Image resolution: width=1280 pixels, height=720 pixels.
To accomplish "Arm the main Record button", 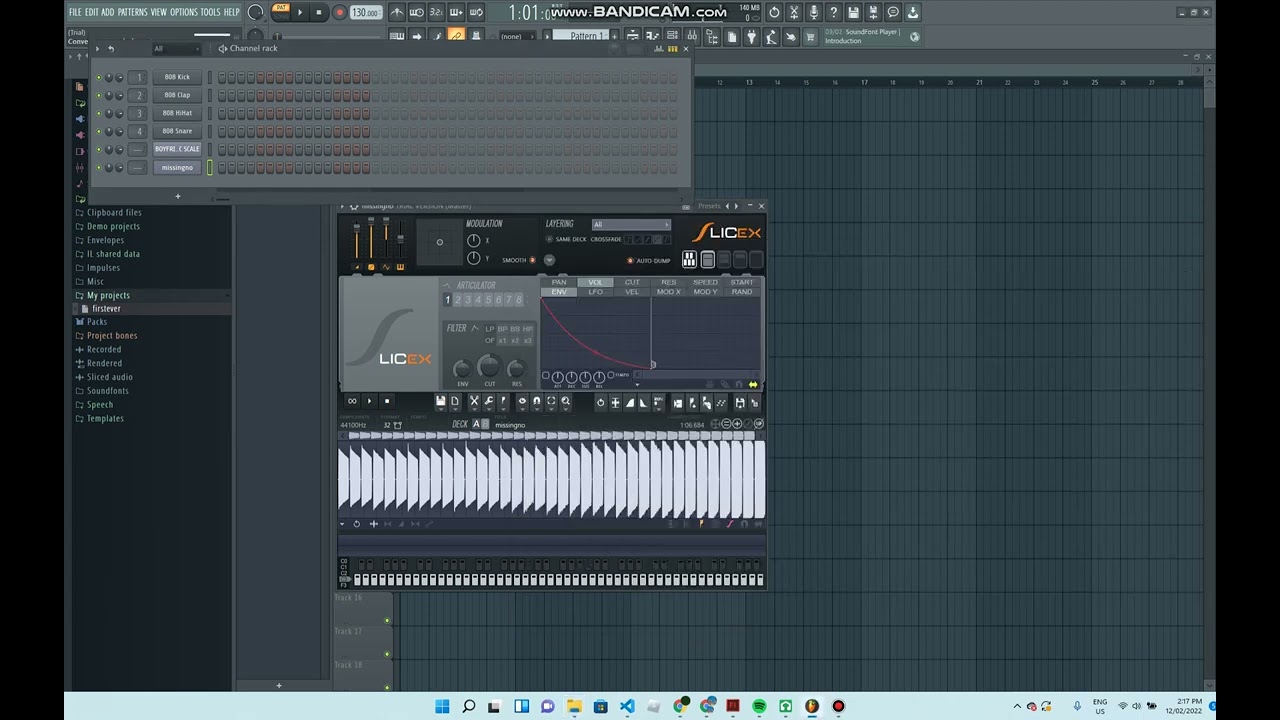I will [x=339, y=12].
